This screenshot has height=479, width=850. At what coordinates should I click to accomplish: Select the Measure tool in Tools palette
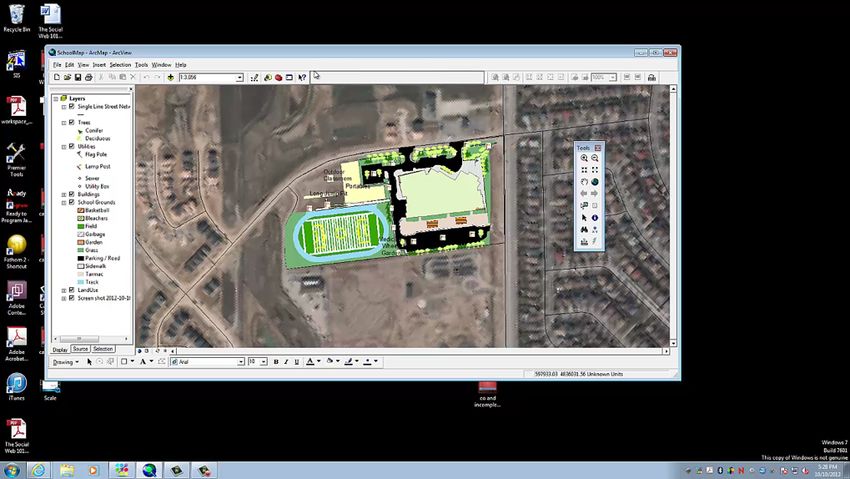[584, 242]
